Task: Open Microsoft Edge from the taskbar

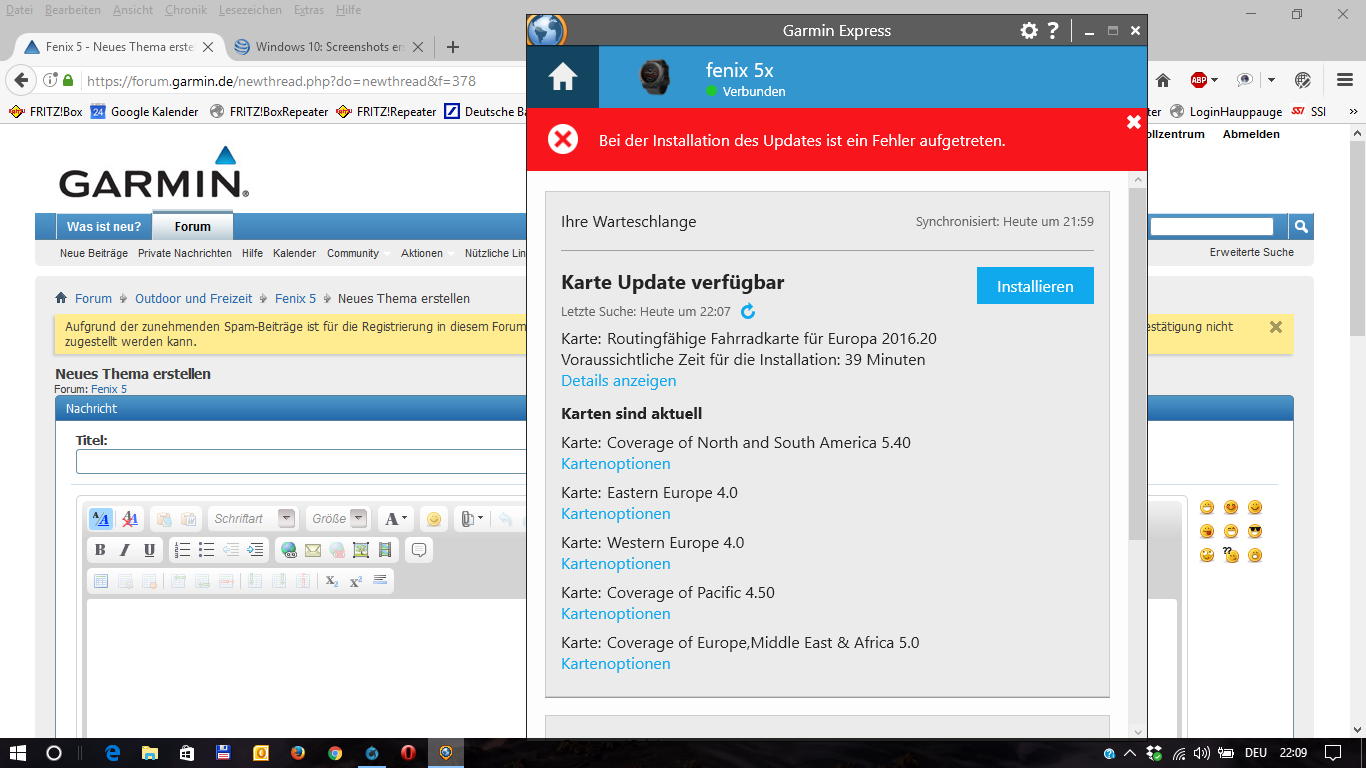Action: (113, 753)
